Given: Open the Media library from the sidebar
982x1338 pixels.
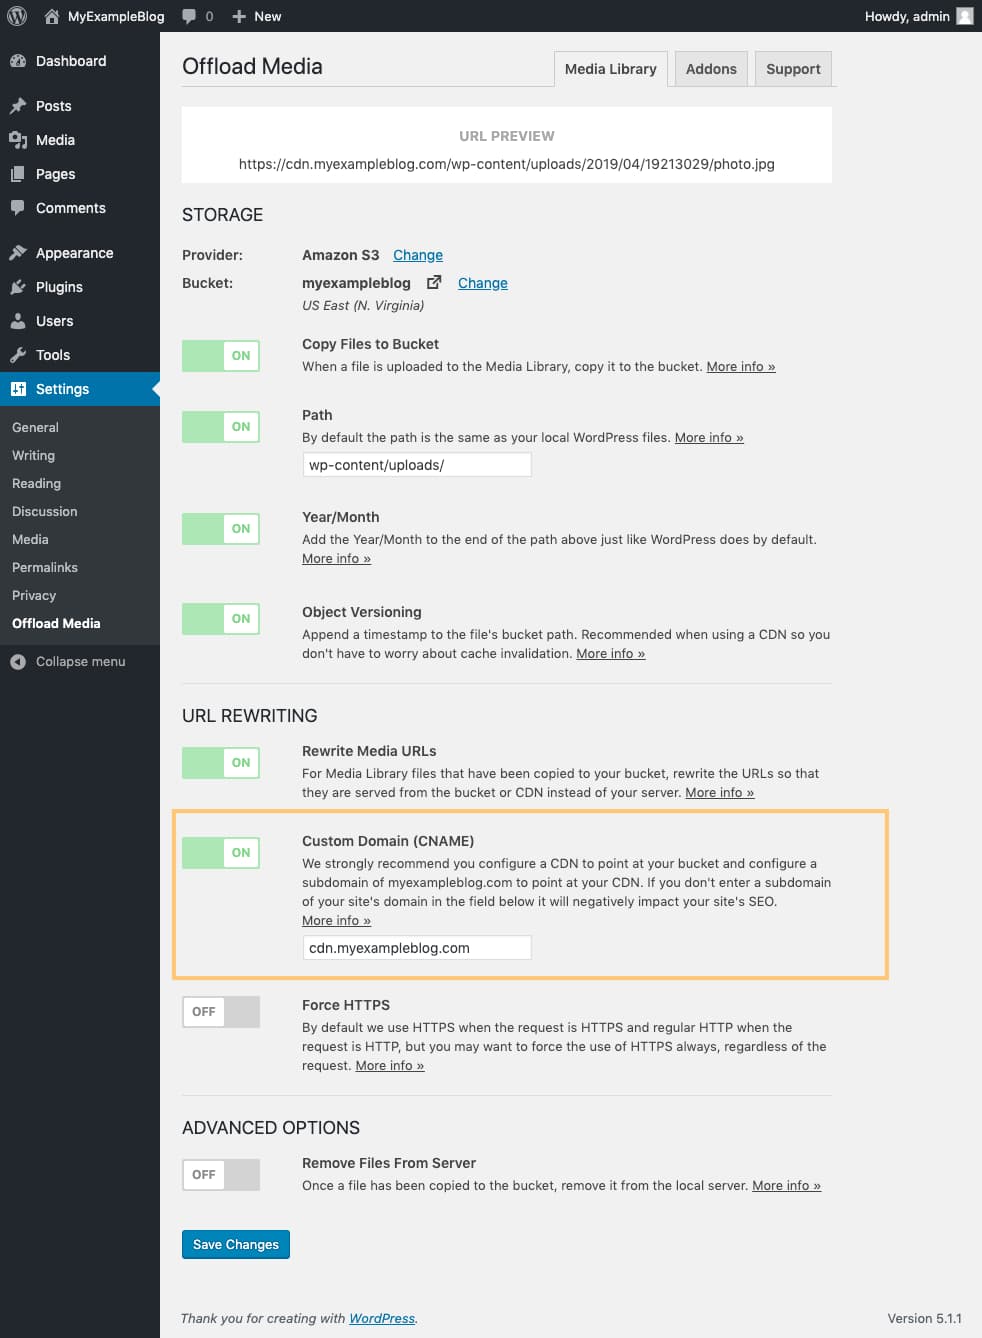Looking at the screenshot, I should [20, 140].
